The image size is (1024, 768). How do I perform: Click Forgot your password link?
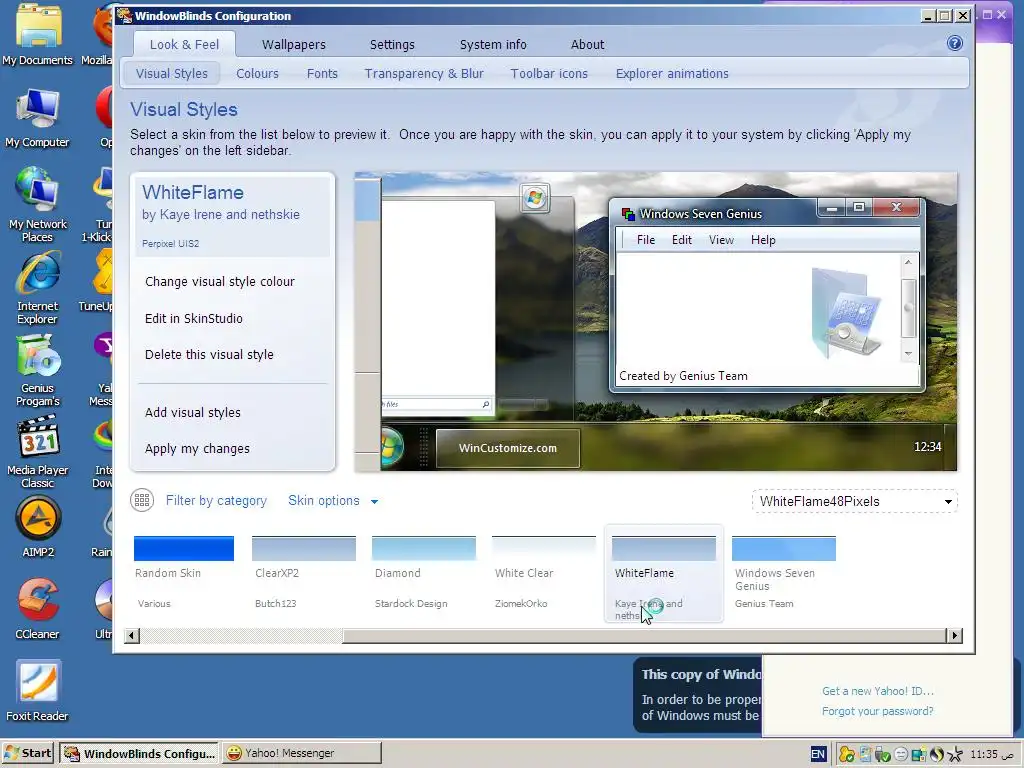coord(878,711)
